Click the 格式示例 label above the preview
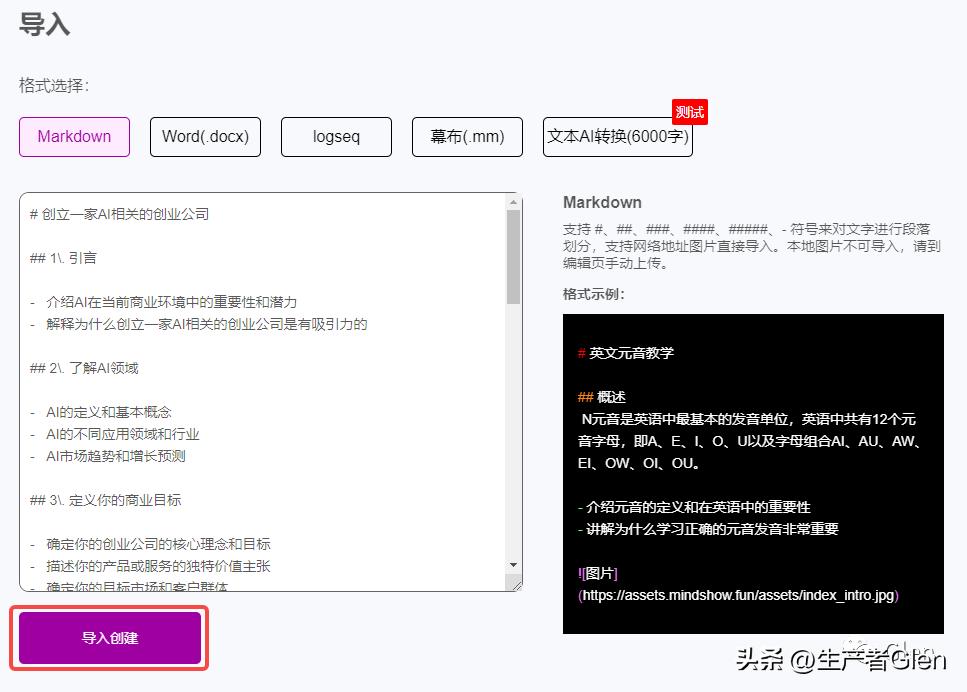The height and width of the screenshot is (692, 967). [x=592, y=295]
